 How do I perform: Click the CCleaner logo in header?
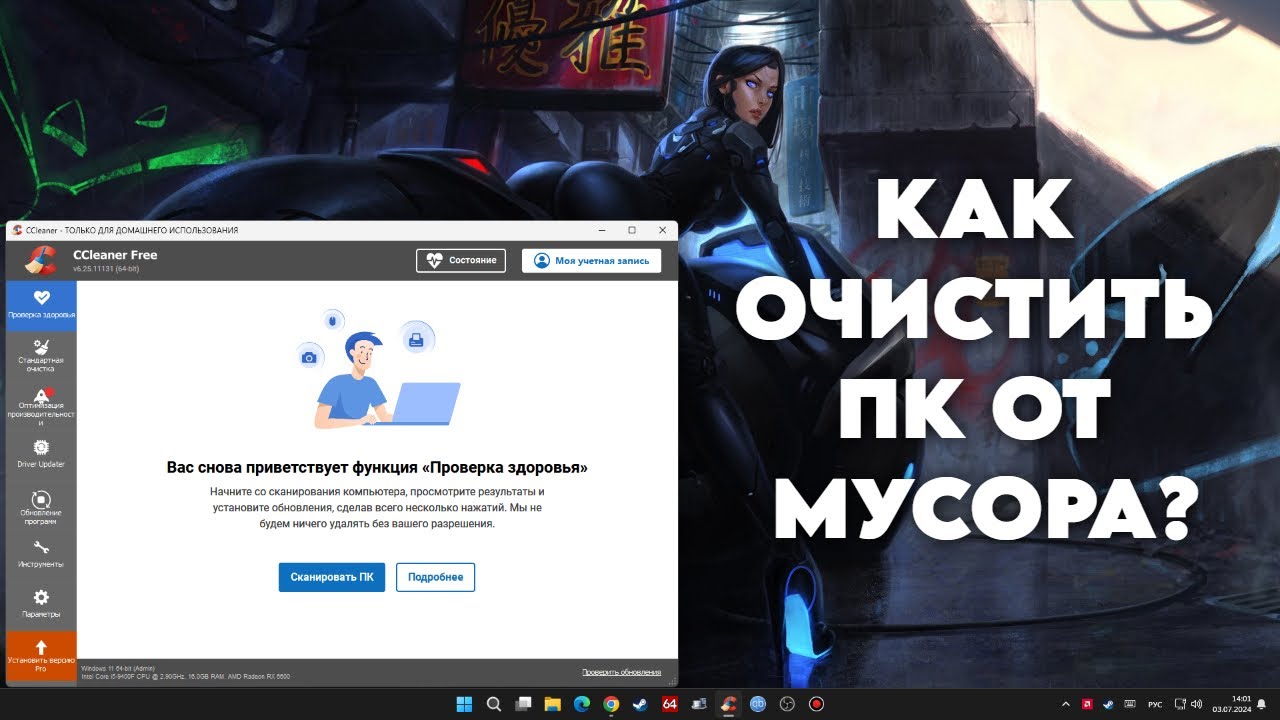[41, 260]
